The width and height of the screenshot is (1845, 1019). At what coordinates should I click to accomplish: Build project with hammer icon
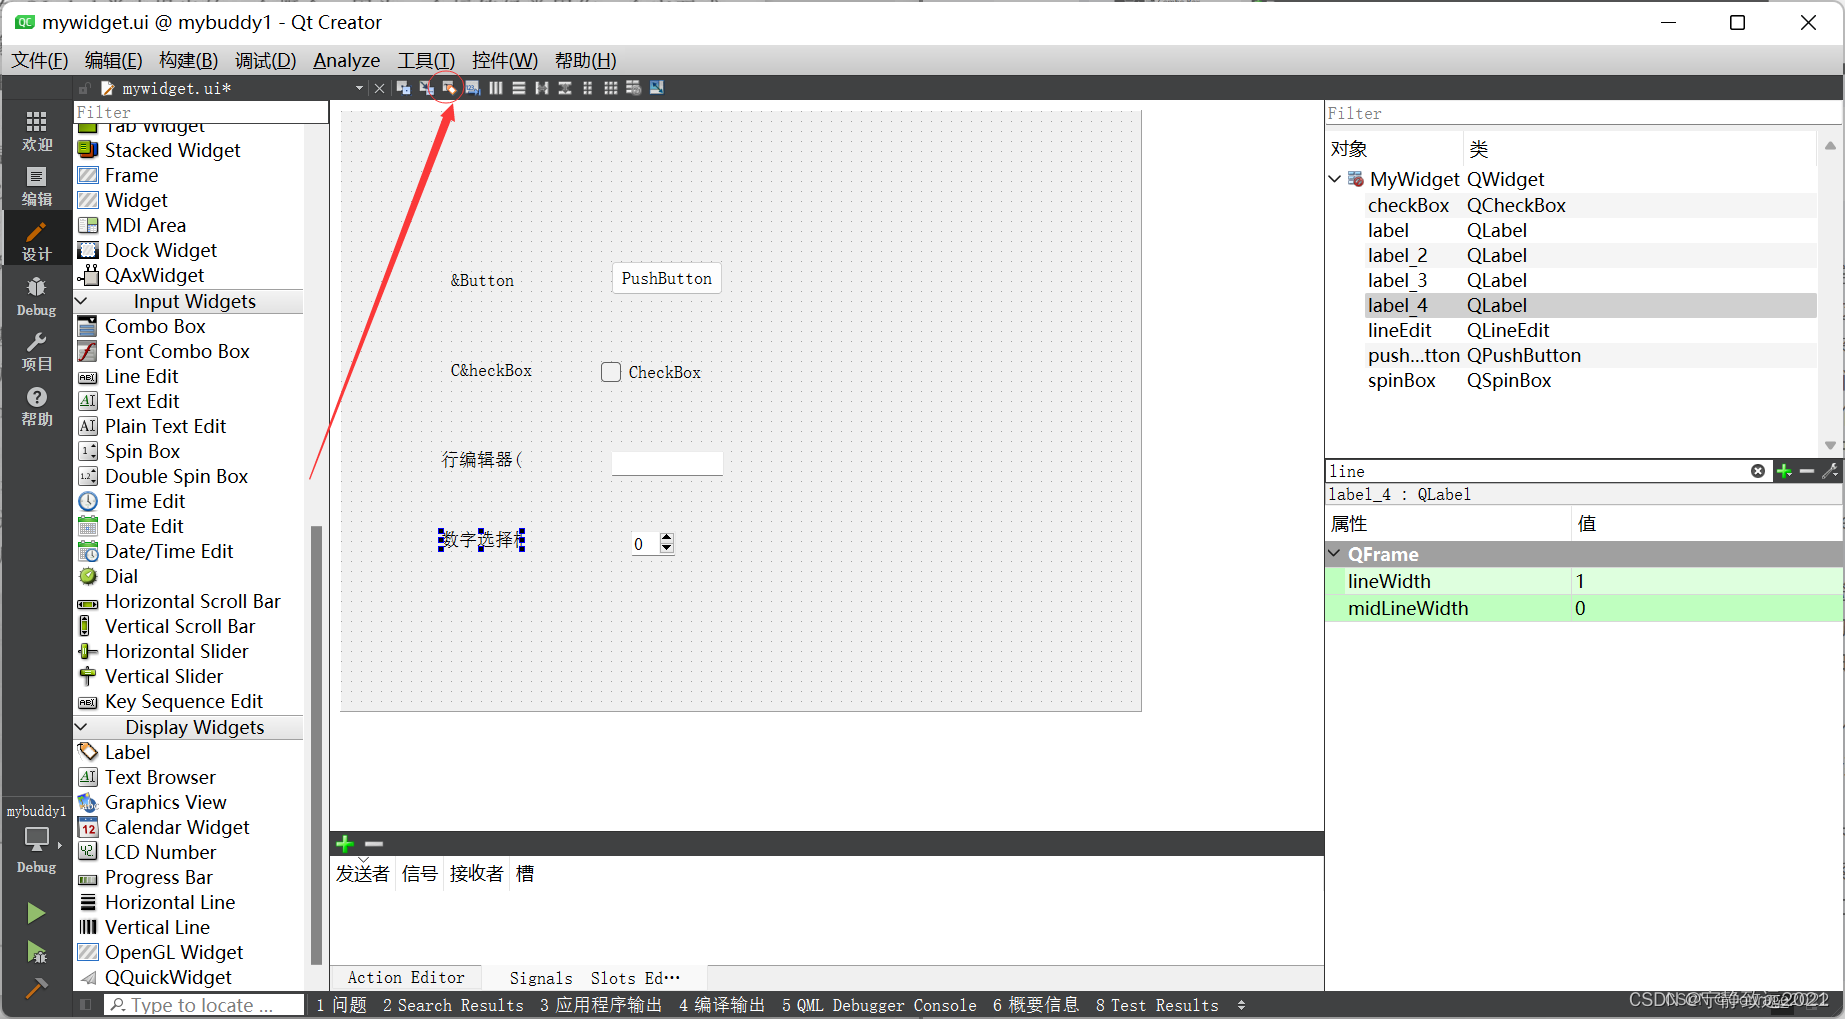click(x=36, y=988)
